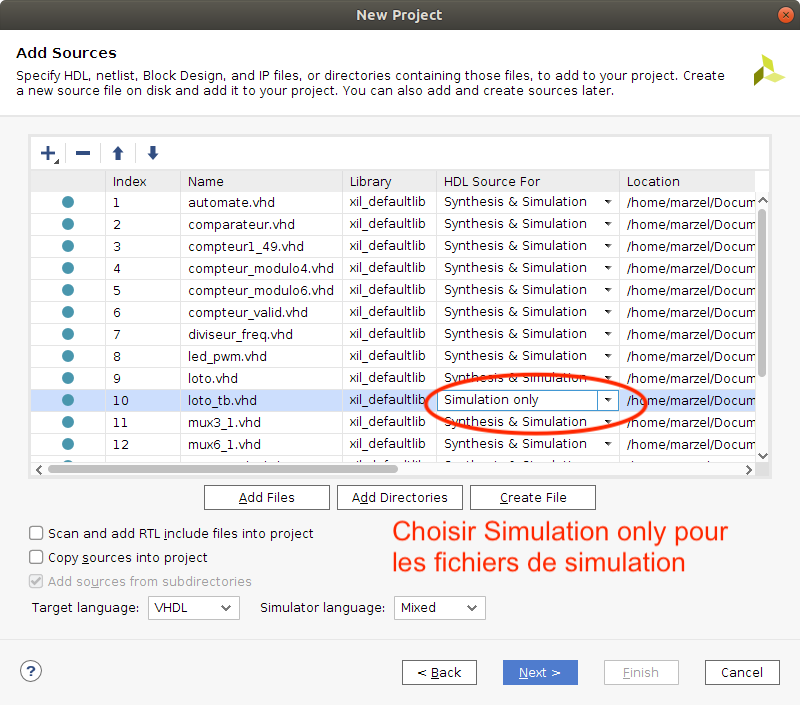
Task: Click the Name column header
Action: pyautogui.click(x=261, y=182)
